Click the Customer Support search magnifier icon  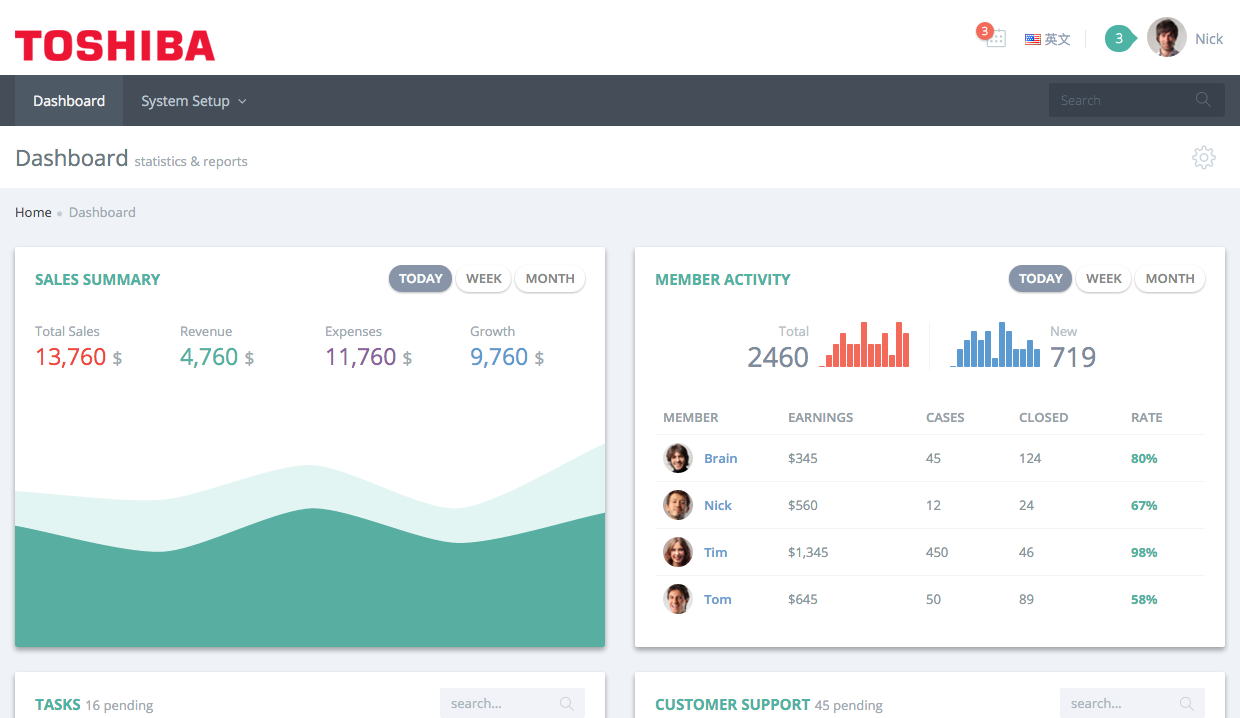(1187, 704)
